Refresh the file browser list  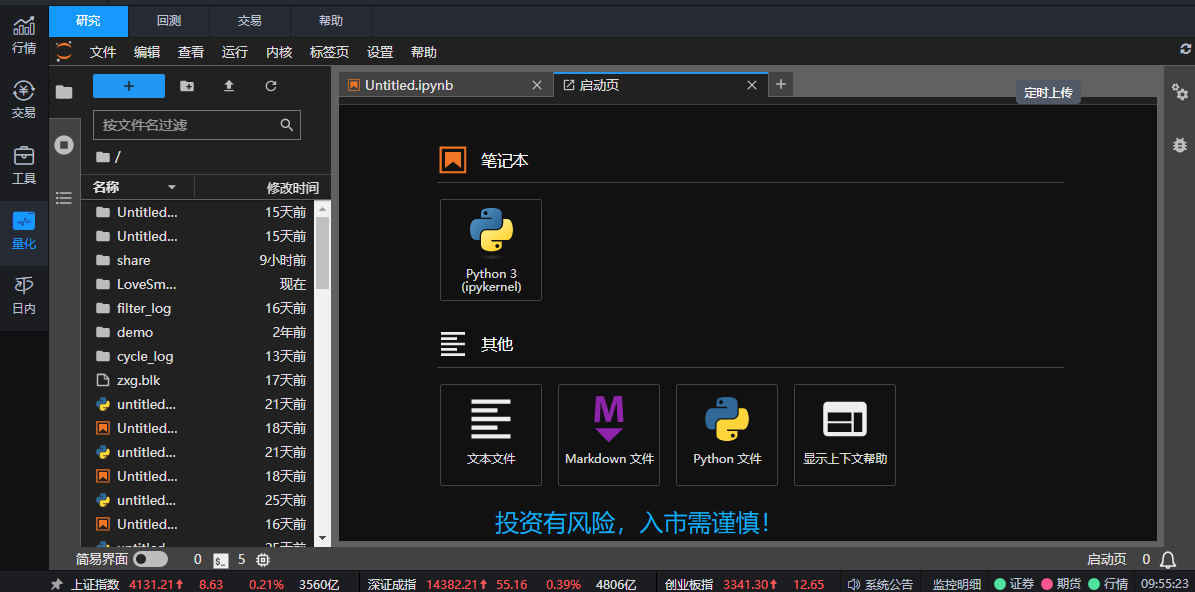click(x=271, y=86)
